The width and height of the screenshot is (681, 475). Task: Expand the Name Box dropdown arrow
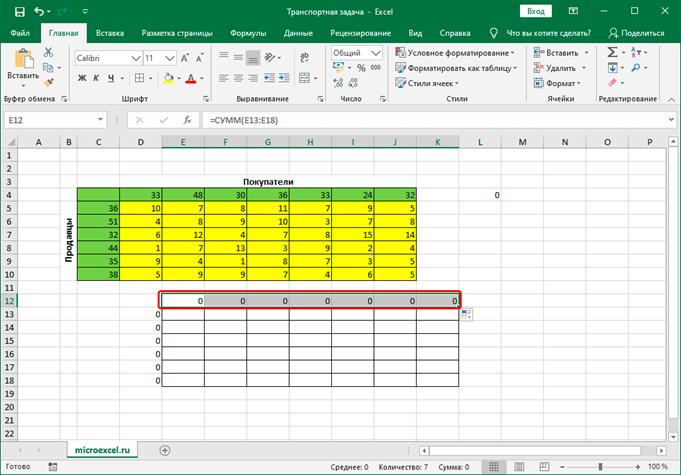pos(100,120)
